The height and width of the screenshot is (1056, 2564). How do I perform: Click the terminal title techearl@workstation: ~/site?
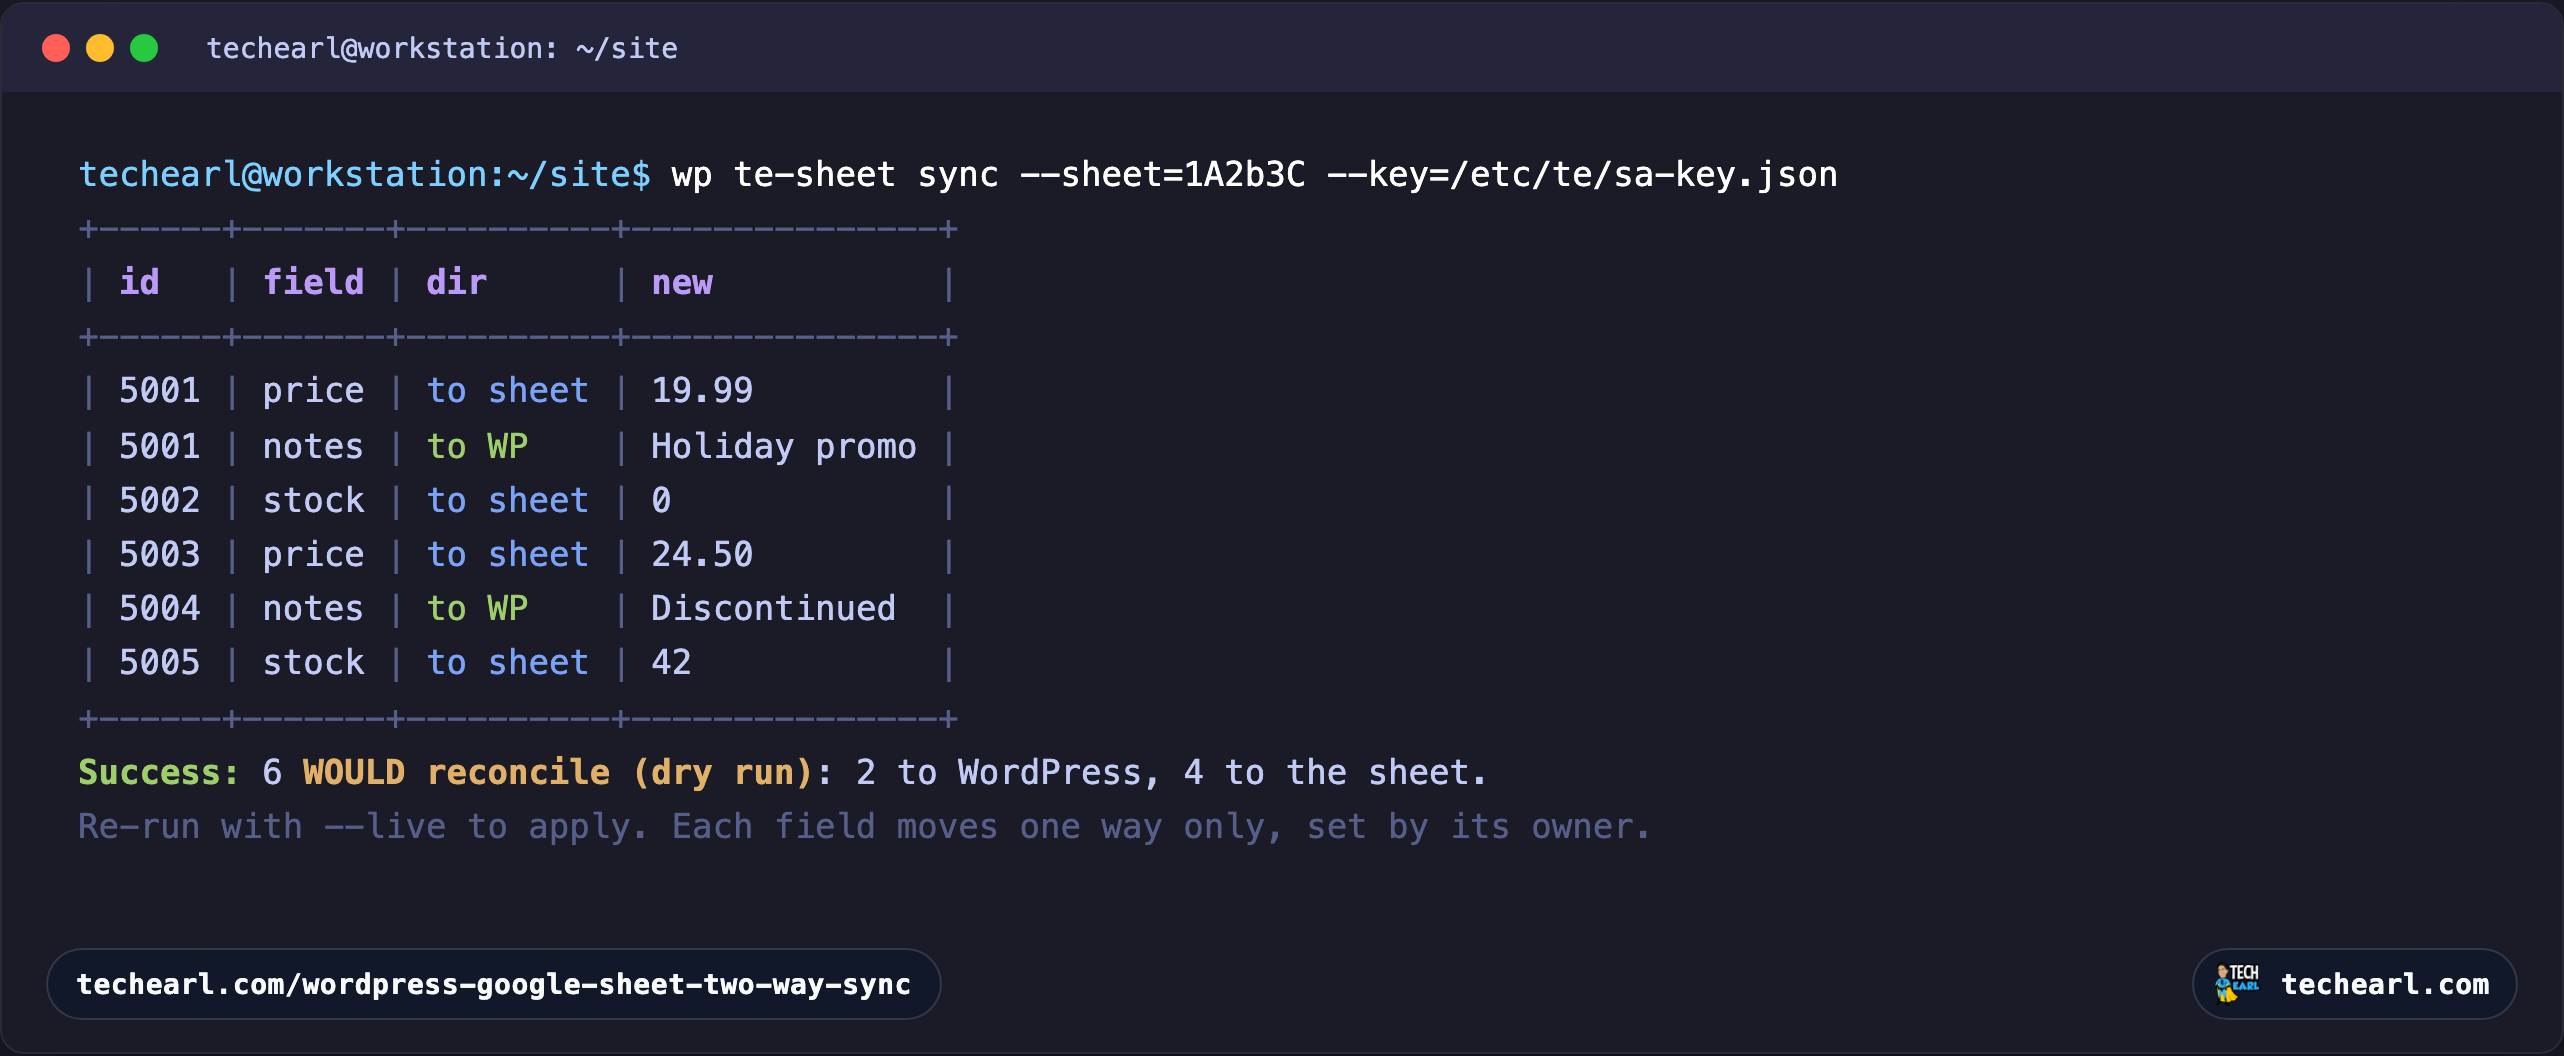coord(442,48)
